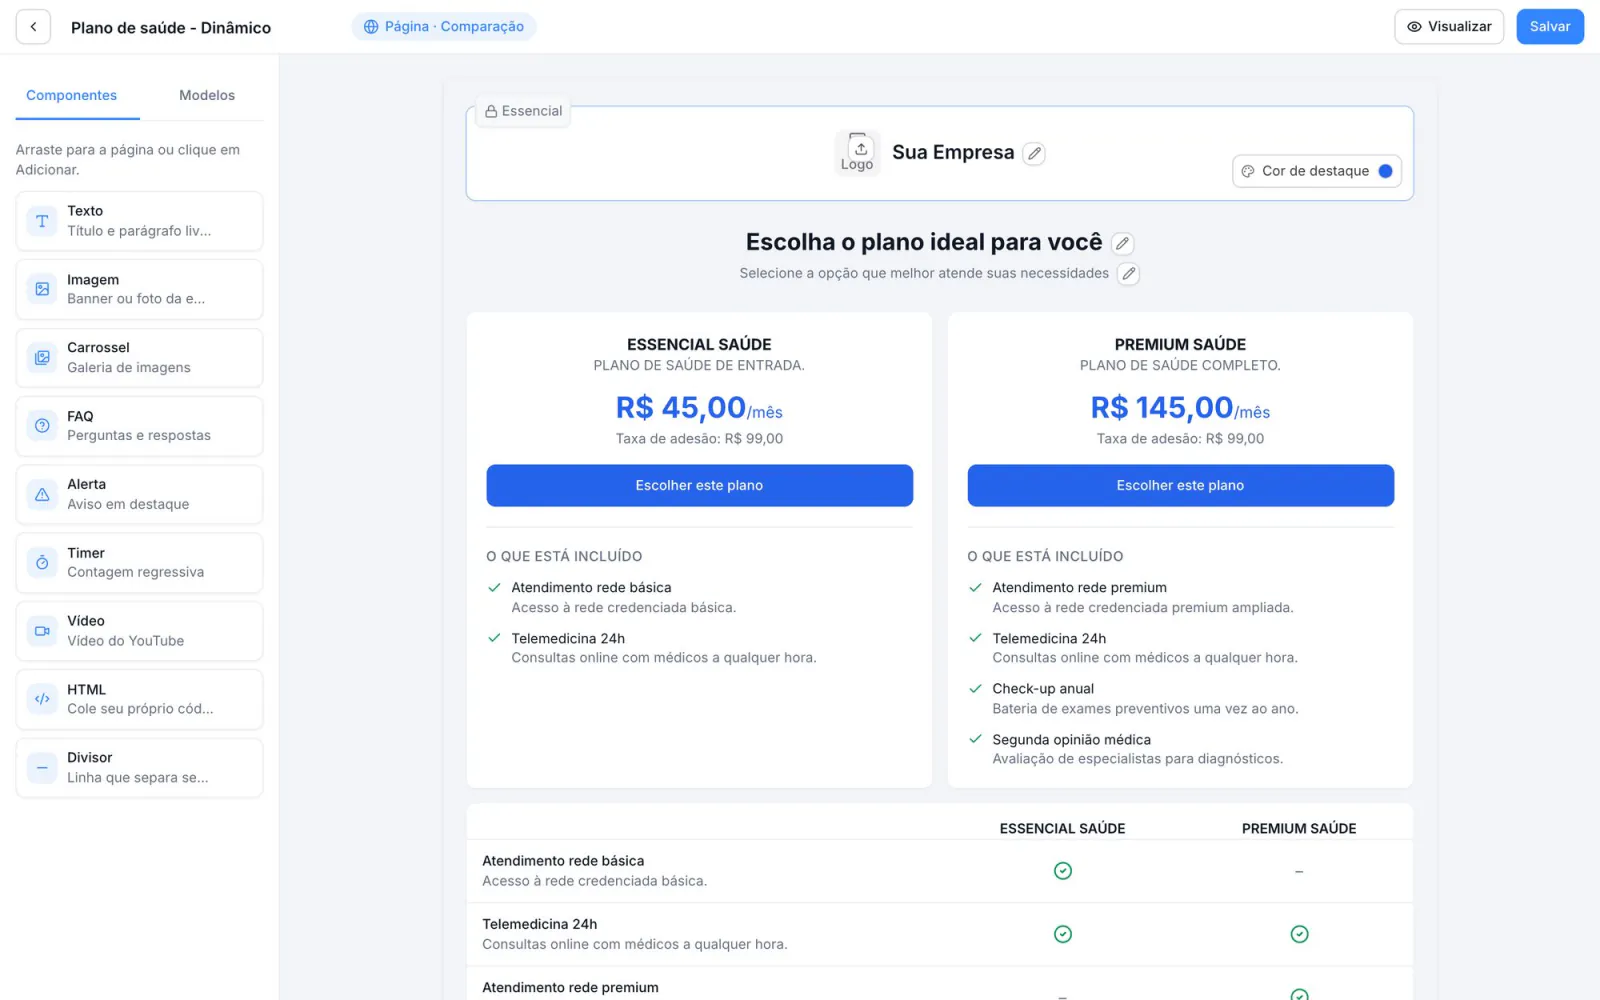1600x1000 pixels.
Task: Click the Imagem component icon
Action: [42, 289]
